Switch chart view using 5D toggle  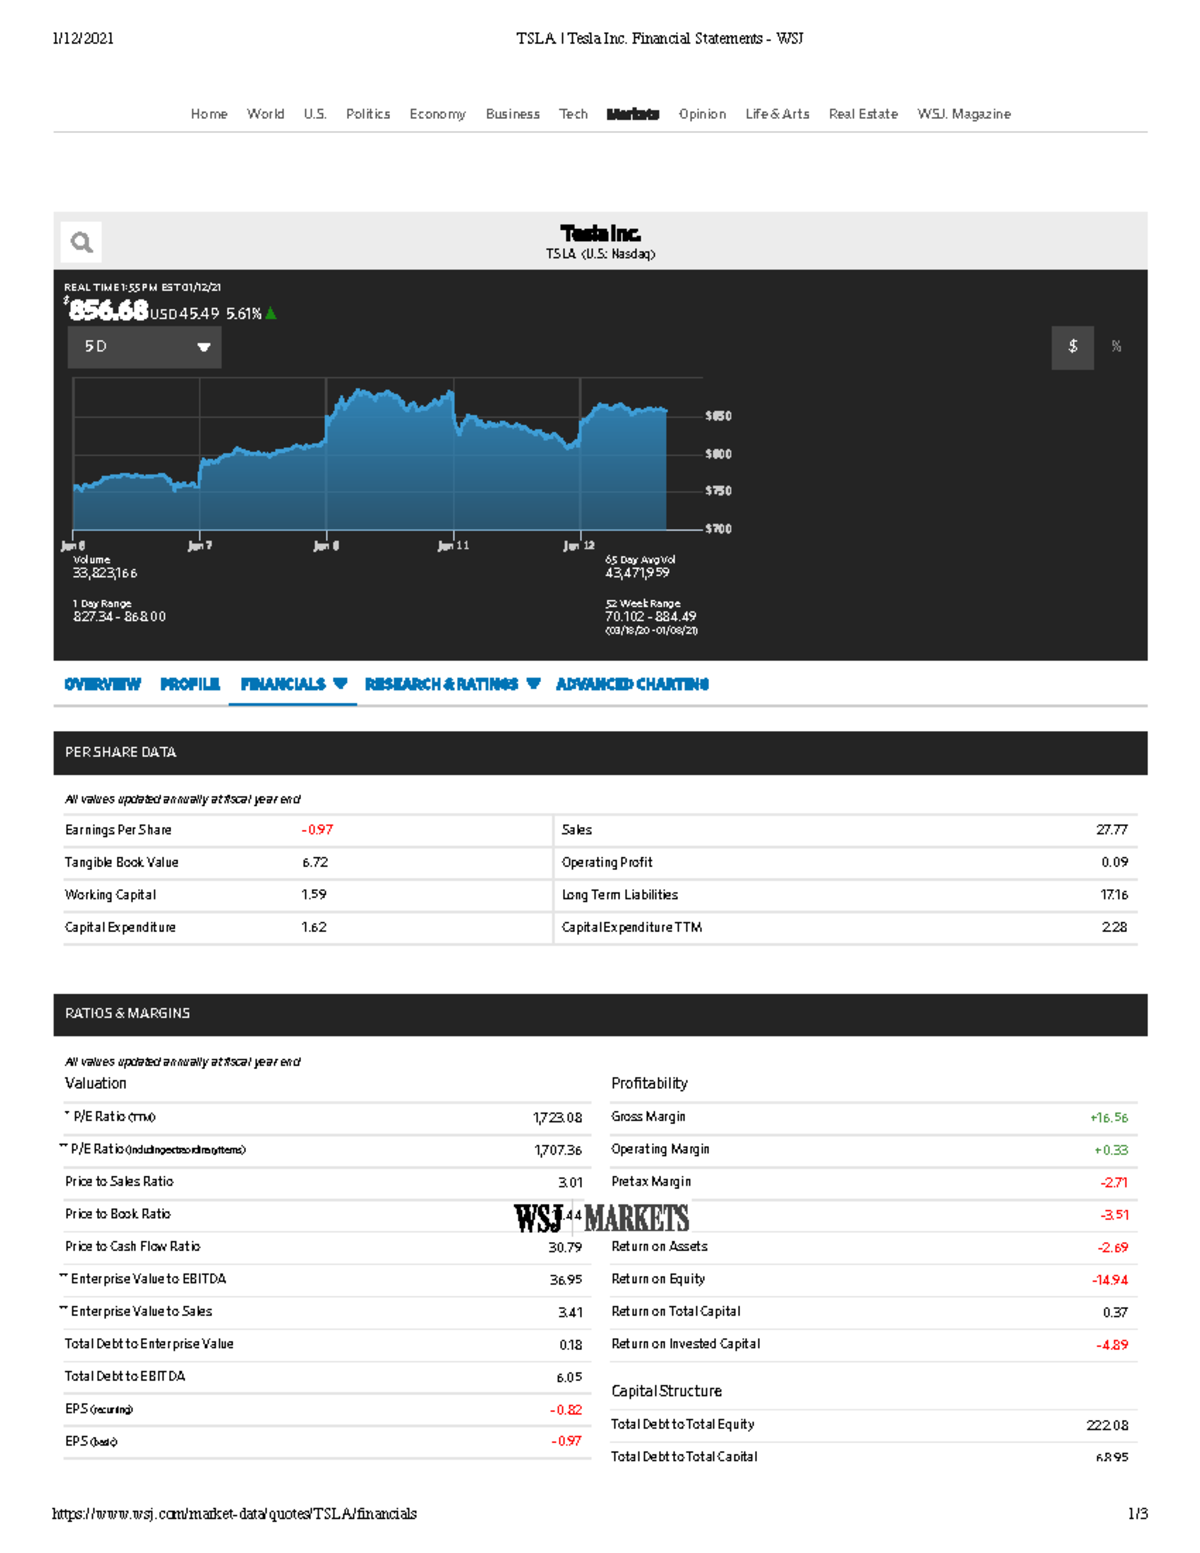(x=143, y=347)
